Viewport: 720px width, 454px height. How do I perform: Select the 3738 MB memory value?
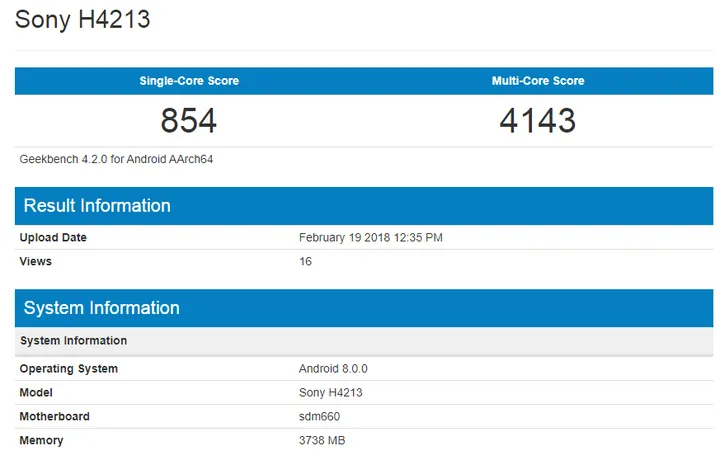[322, 440]
